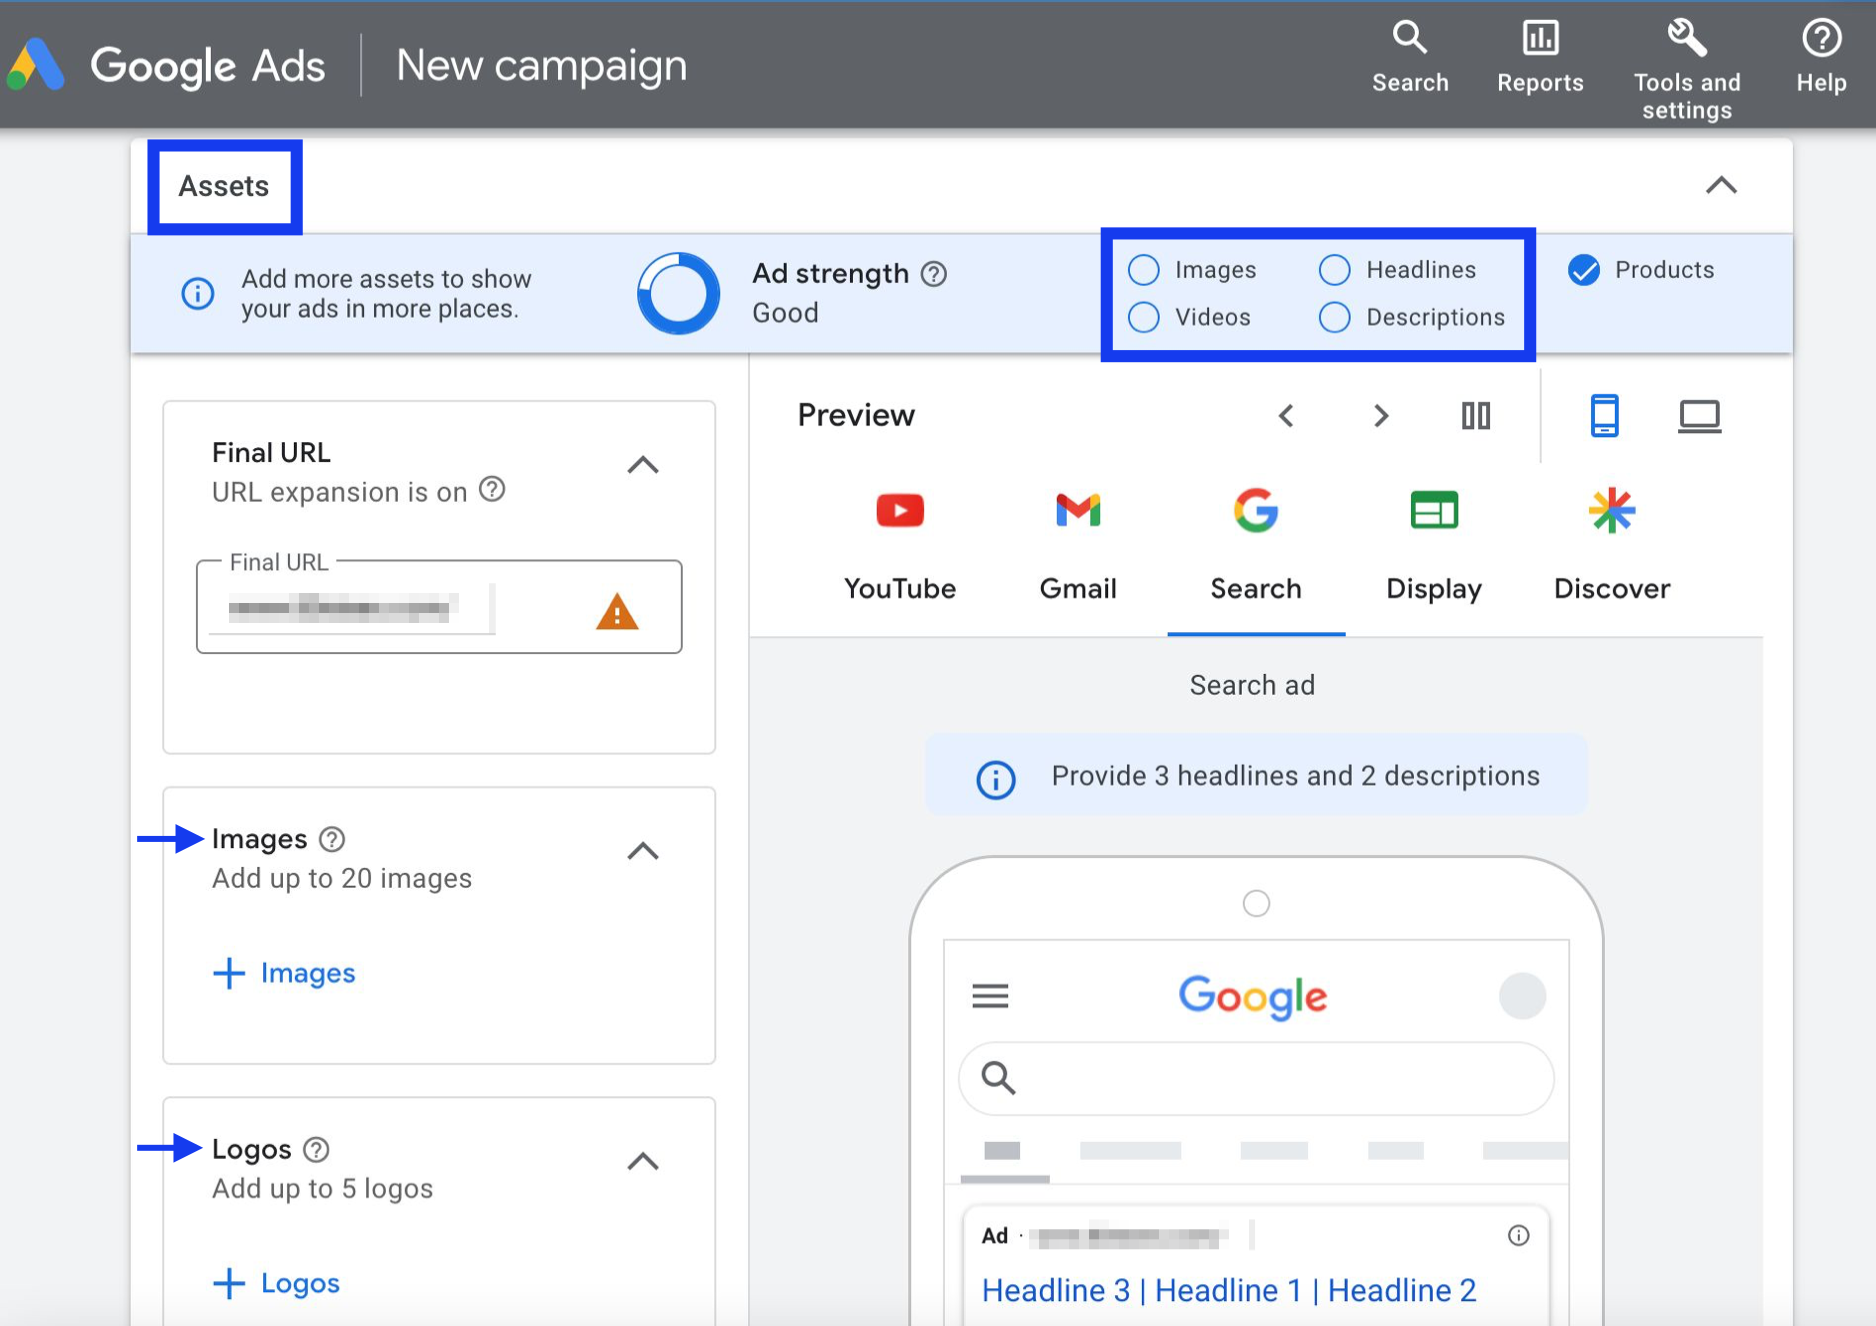1876x1326 pixels.
Task: Pause the preview rotation
Action: coord(1476,415)
